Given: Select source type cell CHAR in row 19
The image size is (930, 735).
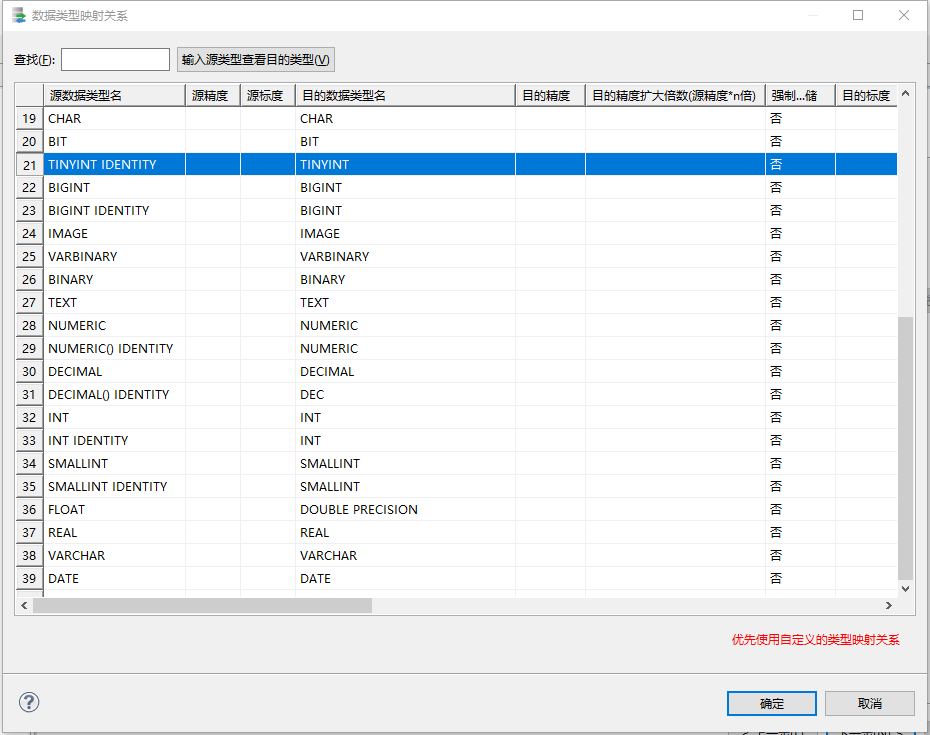Looking at the screenshot, I should click(x=114, y=119).
